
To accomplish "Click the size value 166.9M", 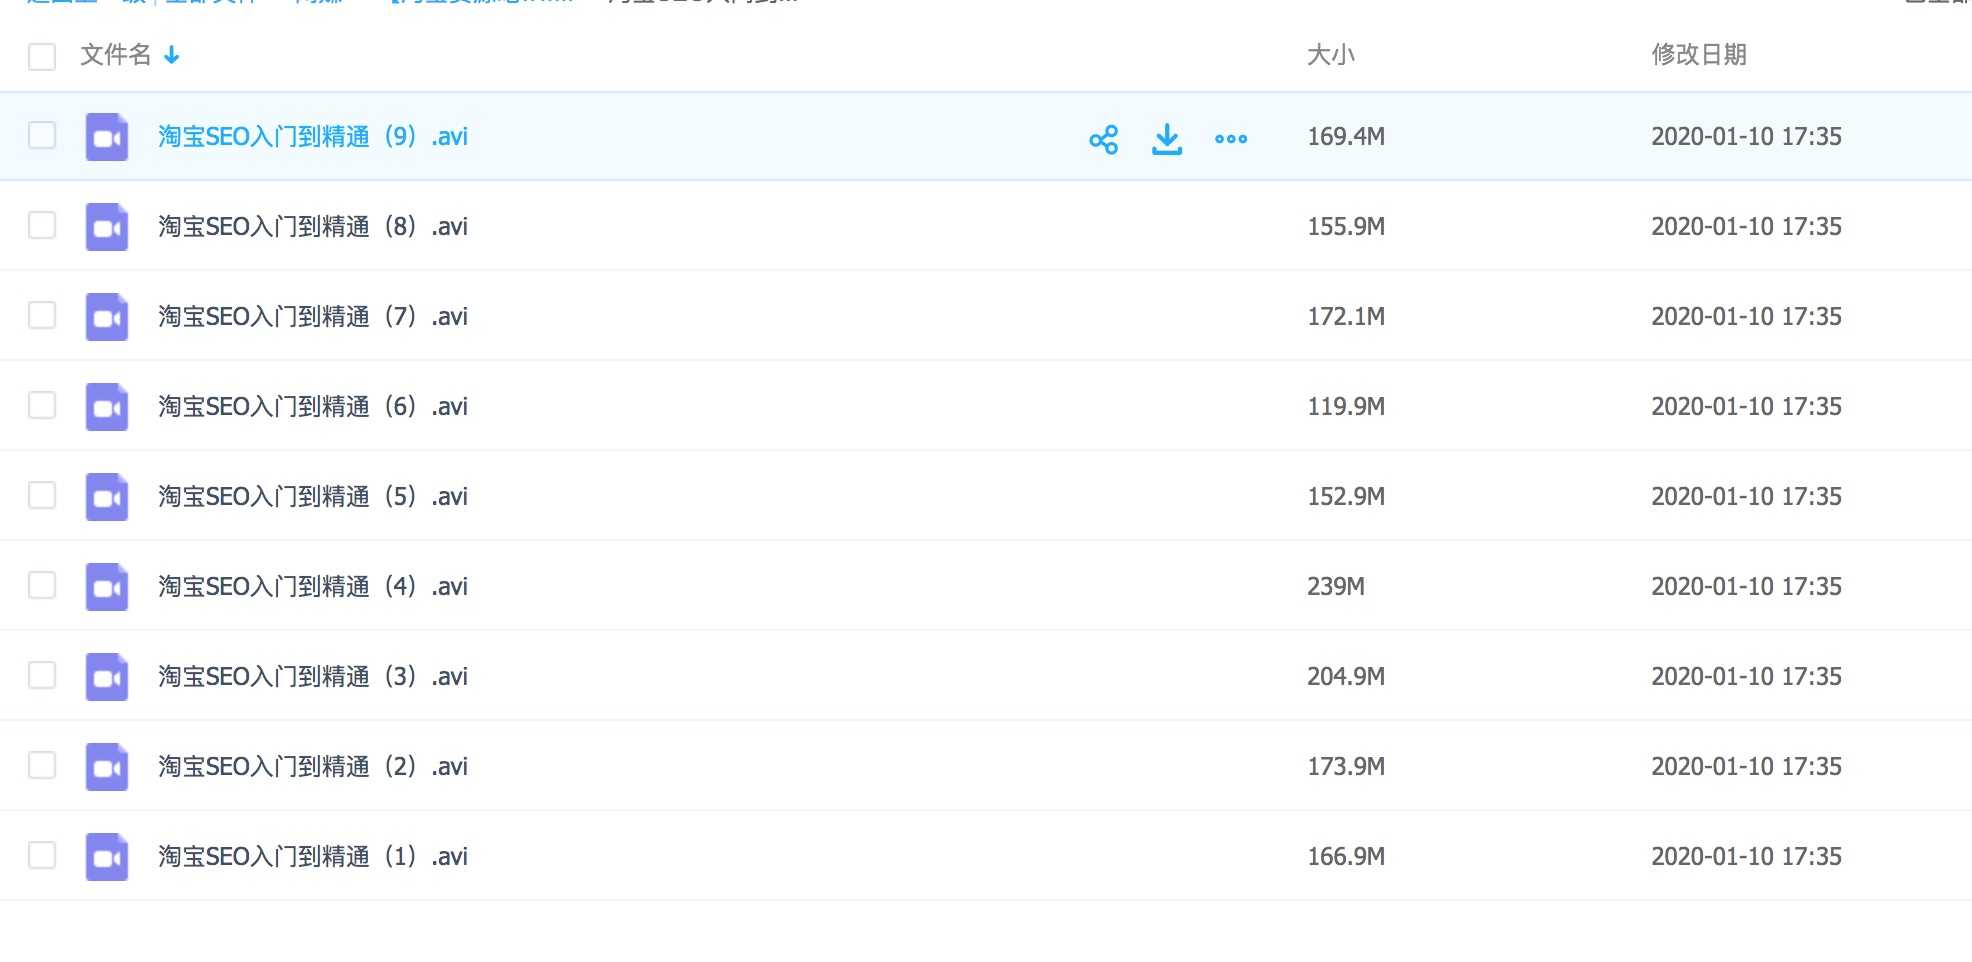I will pos(1346,857).
